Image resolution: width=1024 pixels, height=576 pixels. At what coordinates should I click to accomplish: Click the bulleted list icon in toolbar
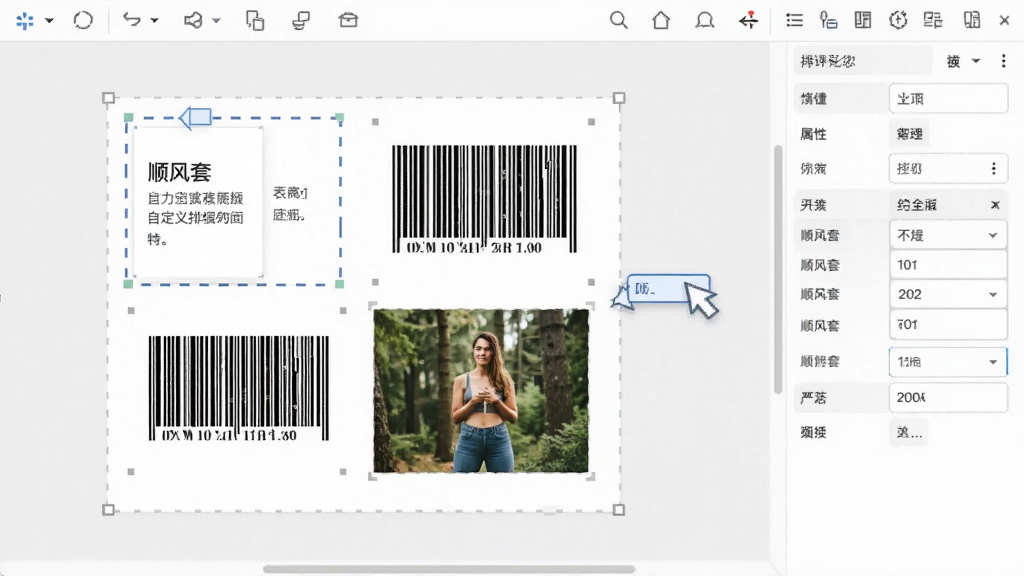(794, 20)
